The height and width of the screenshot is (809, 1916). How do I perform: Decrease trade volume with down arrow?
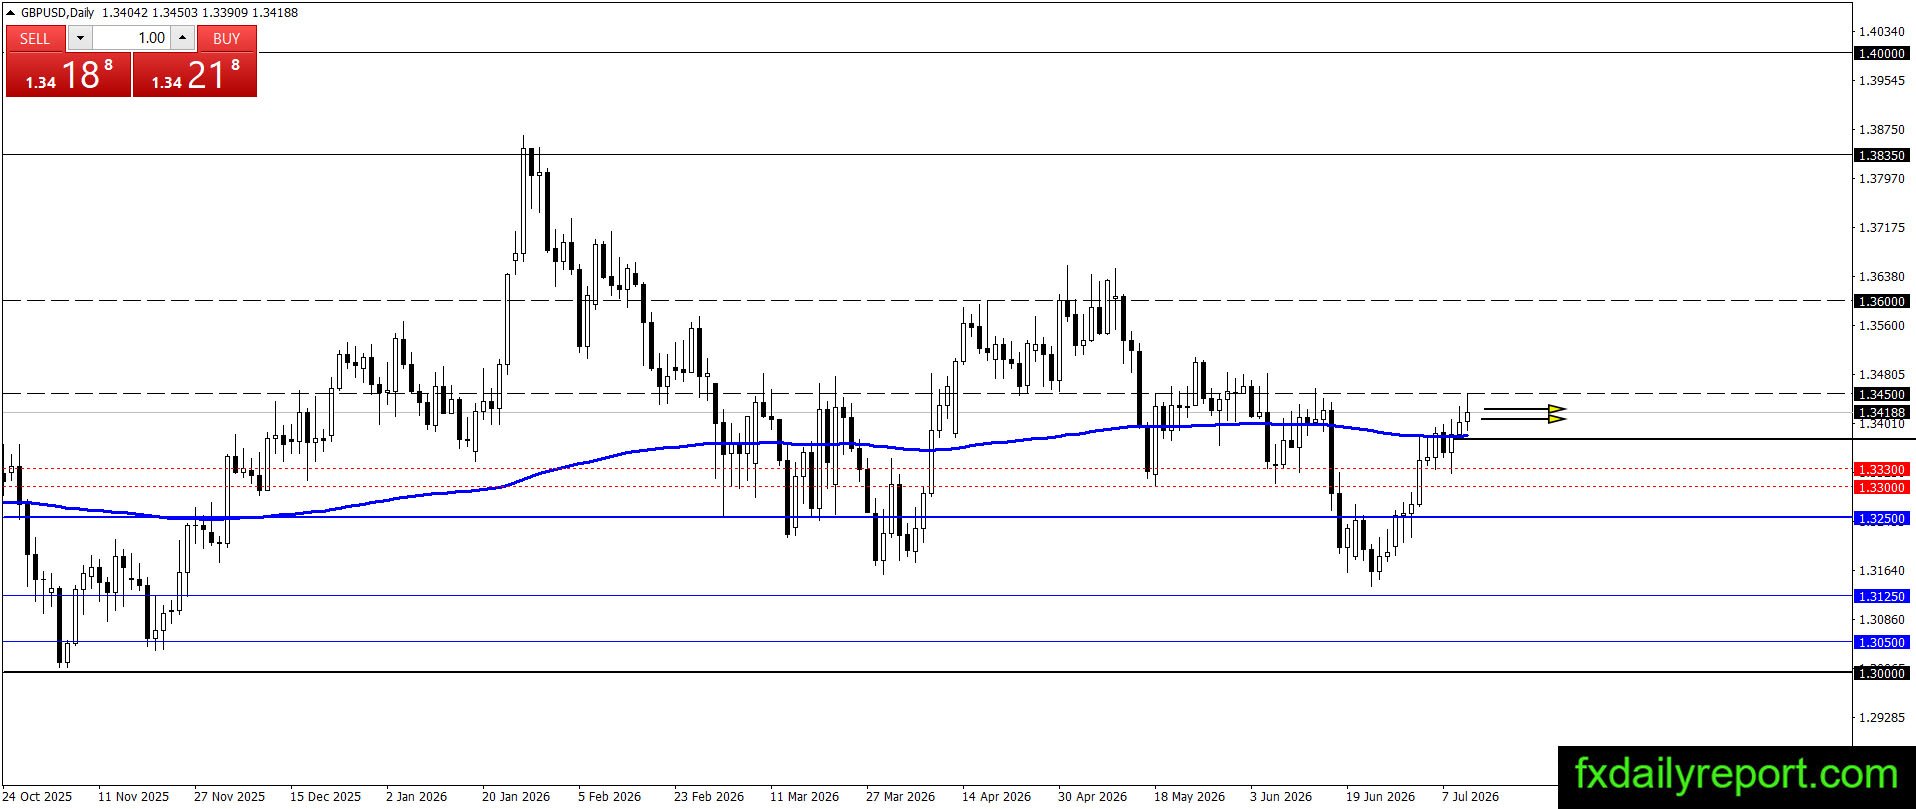pos(80,38)
